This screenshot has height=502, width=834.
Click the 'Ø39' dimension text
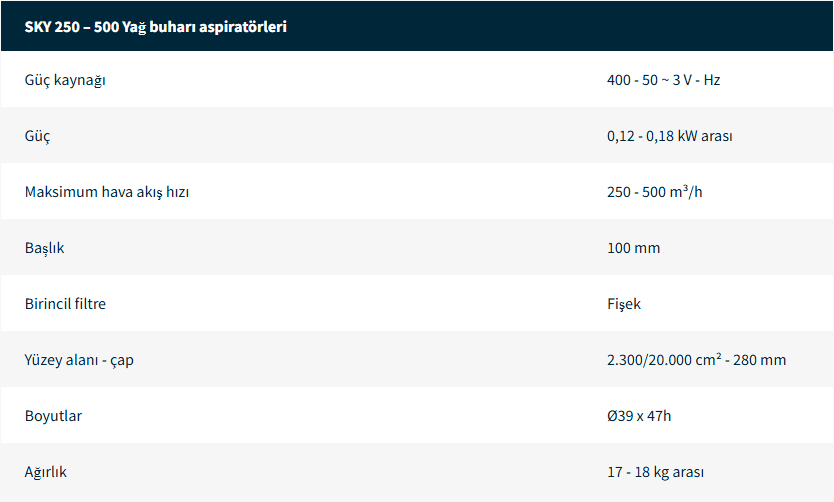pos(619,416)
